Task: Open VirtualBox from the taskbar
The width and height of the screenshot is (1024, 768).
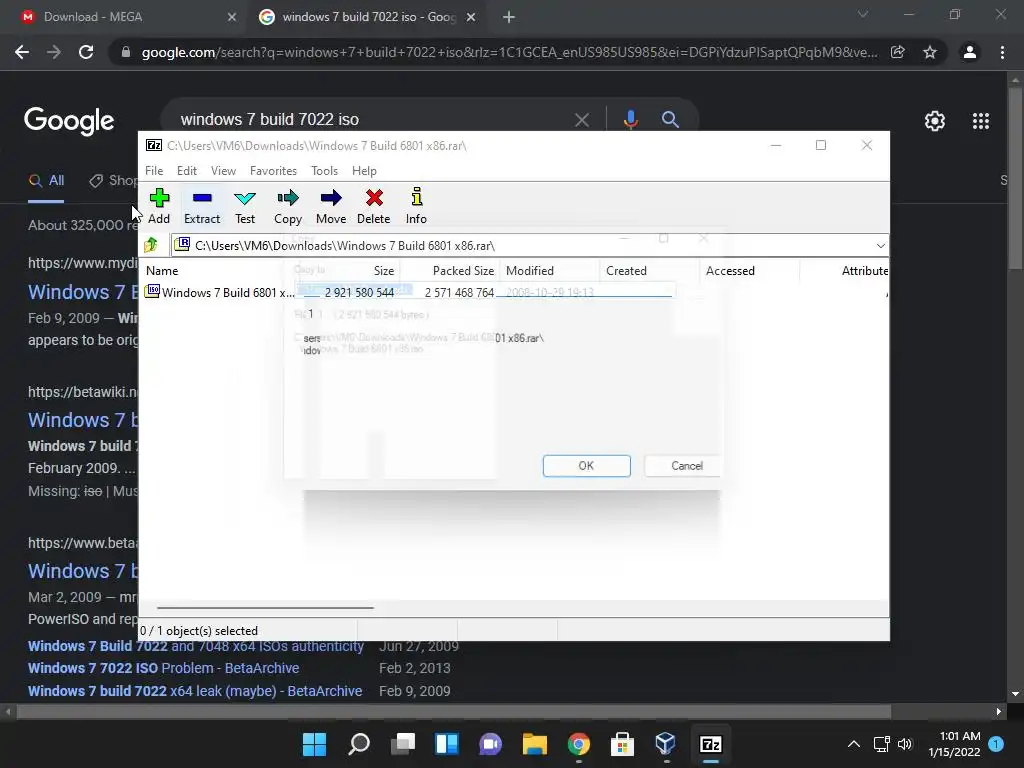Action: pos(665,744)
